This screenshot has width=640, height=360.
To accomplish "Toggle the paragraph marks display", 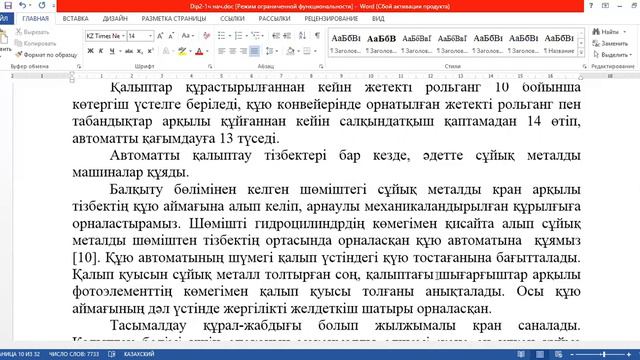I will coord(317,36).
